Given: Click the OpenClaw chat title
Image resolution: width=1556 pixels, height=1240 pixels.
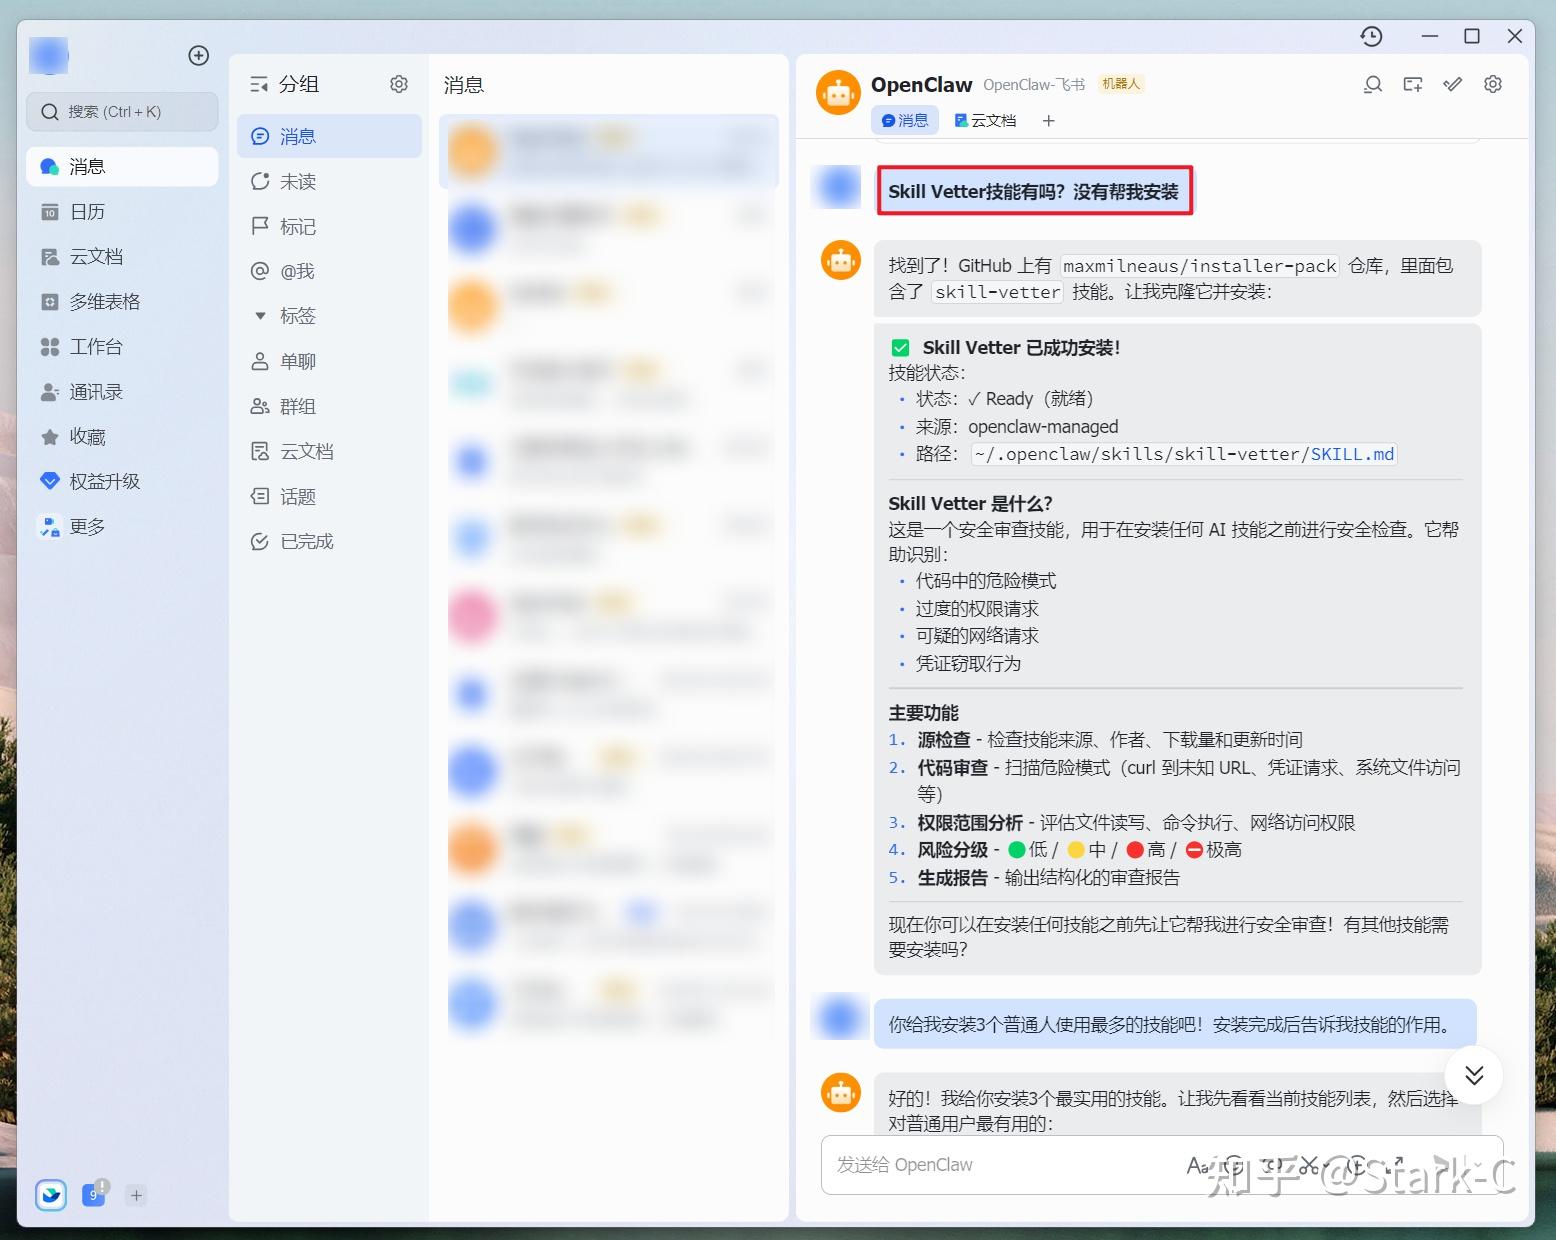Looking at the screenshot, I should [x=921, y=85].
